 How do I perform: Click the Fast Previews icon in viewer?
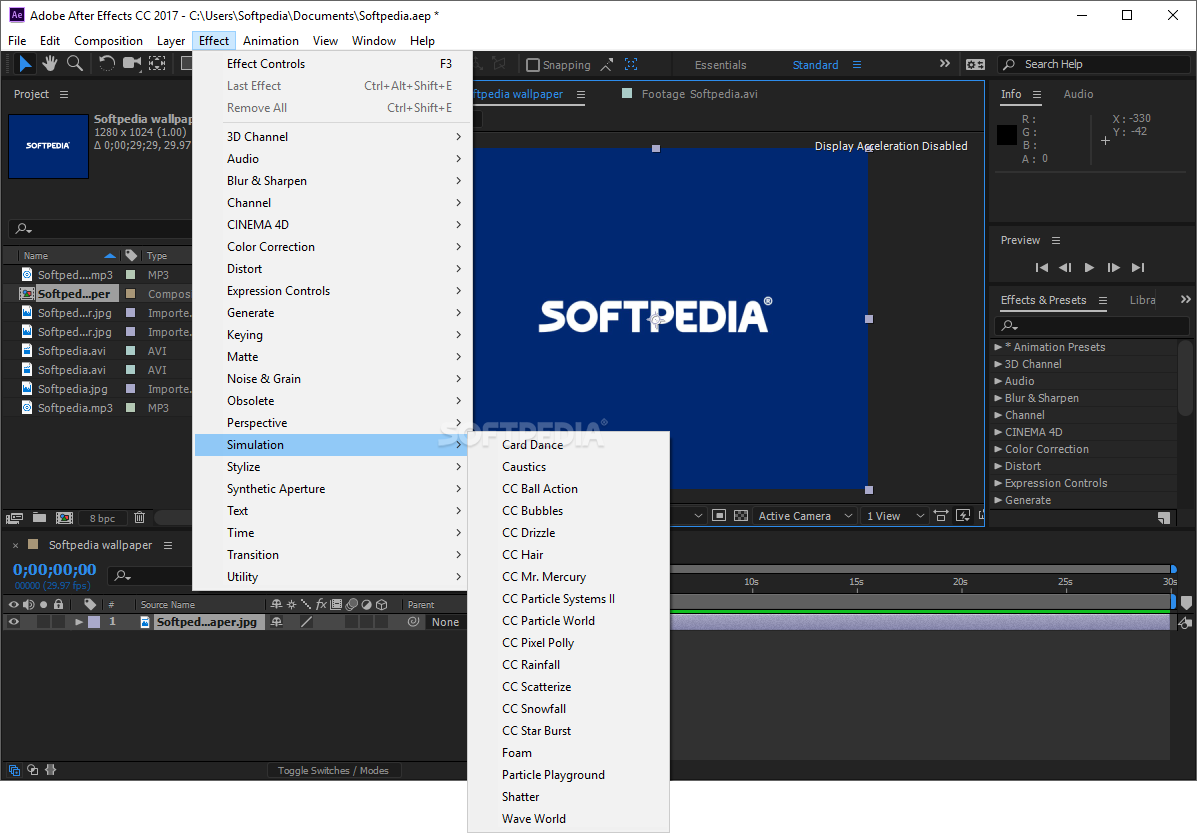click(x=963, y=516)
